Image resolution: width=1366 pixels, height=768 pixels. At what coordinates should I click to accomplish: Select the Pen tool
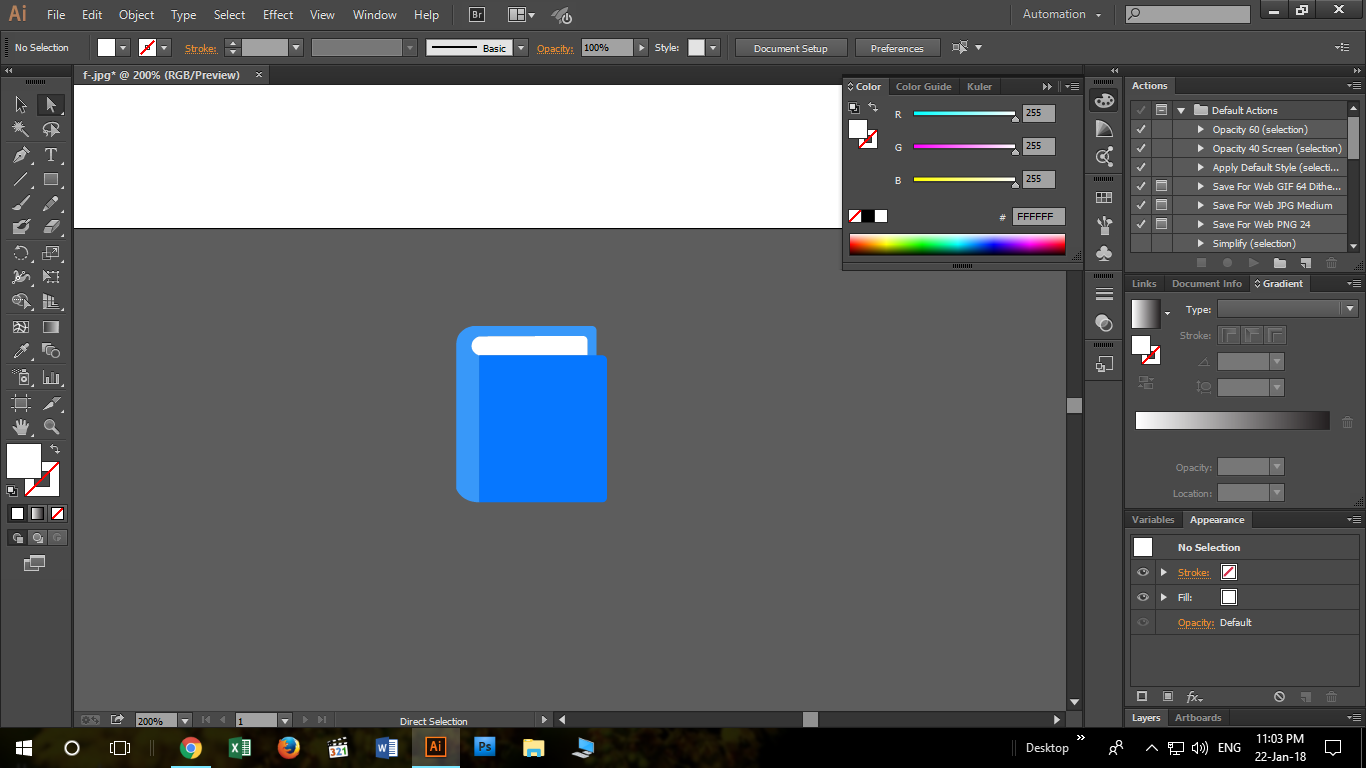pyautogui.click(x=21, y=155)
